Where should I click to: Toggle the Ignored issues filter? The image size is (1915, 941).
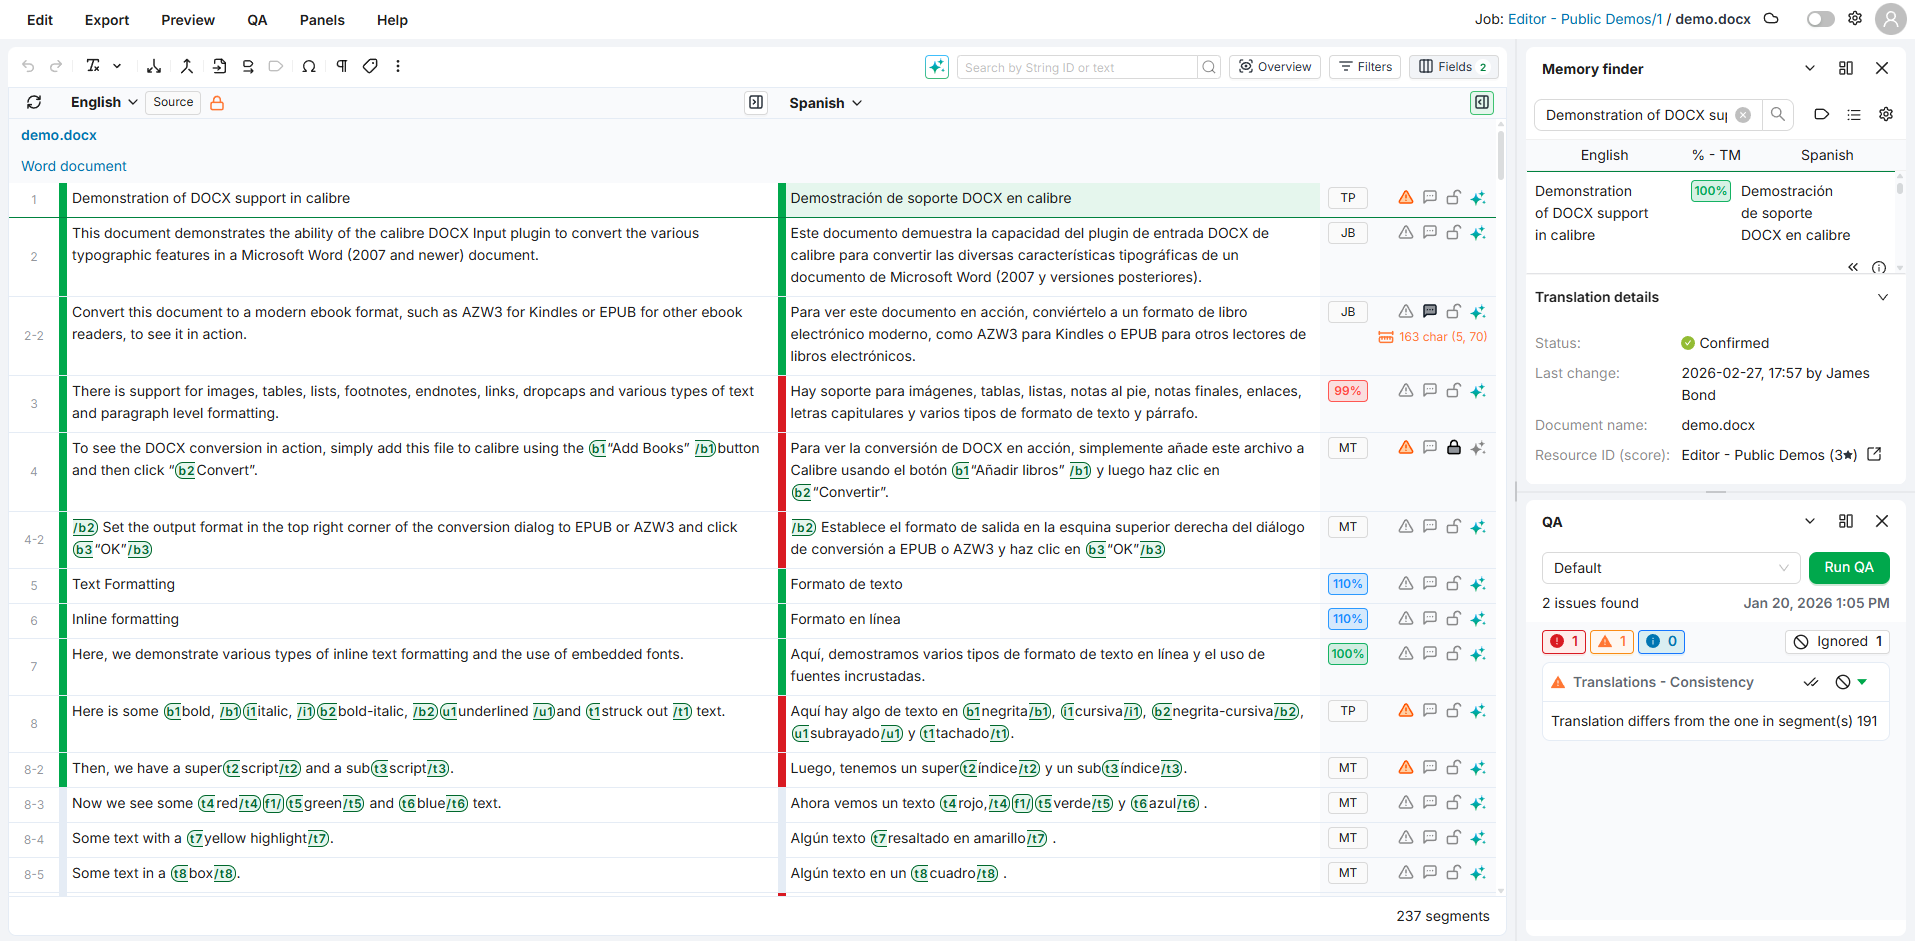click(x=1838, y=642)
